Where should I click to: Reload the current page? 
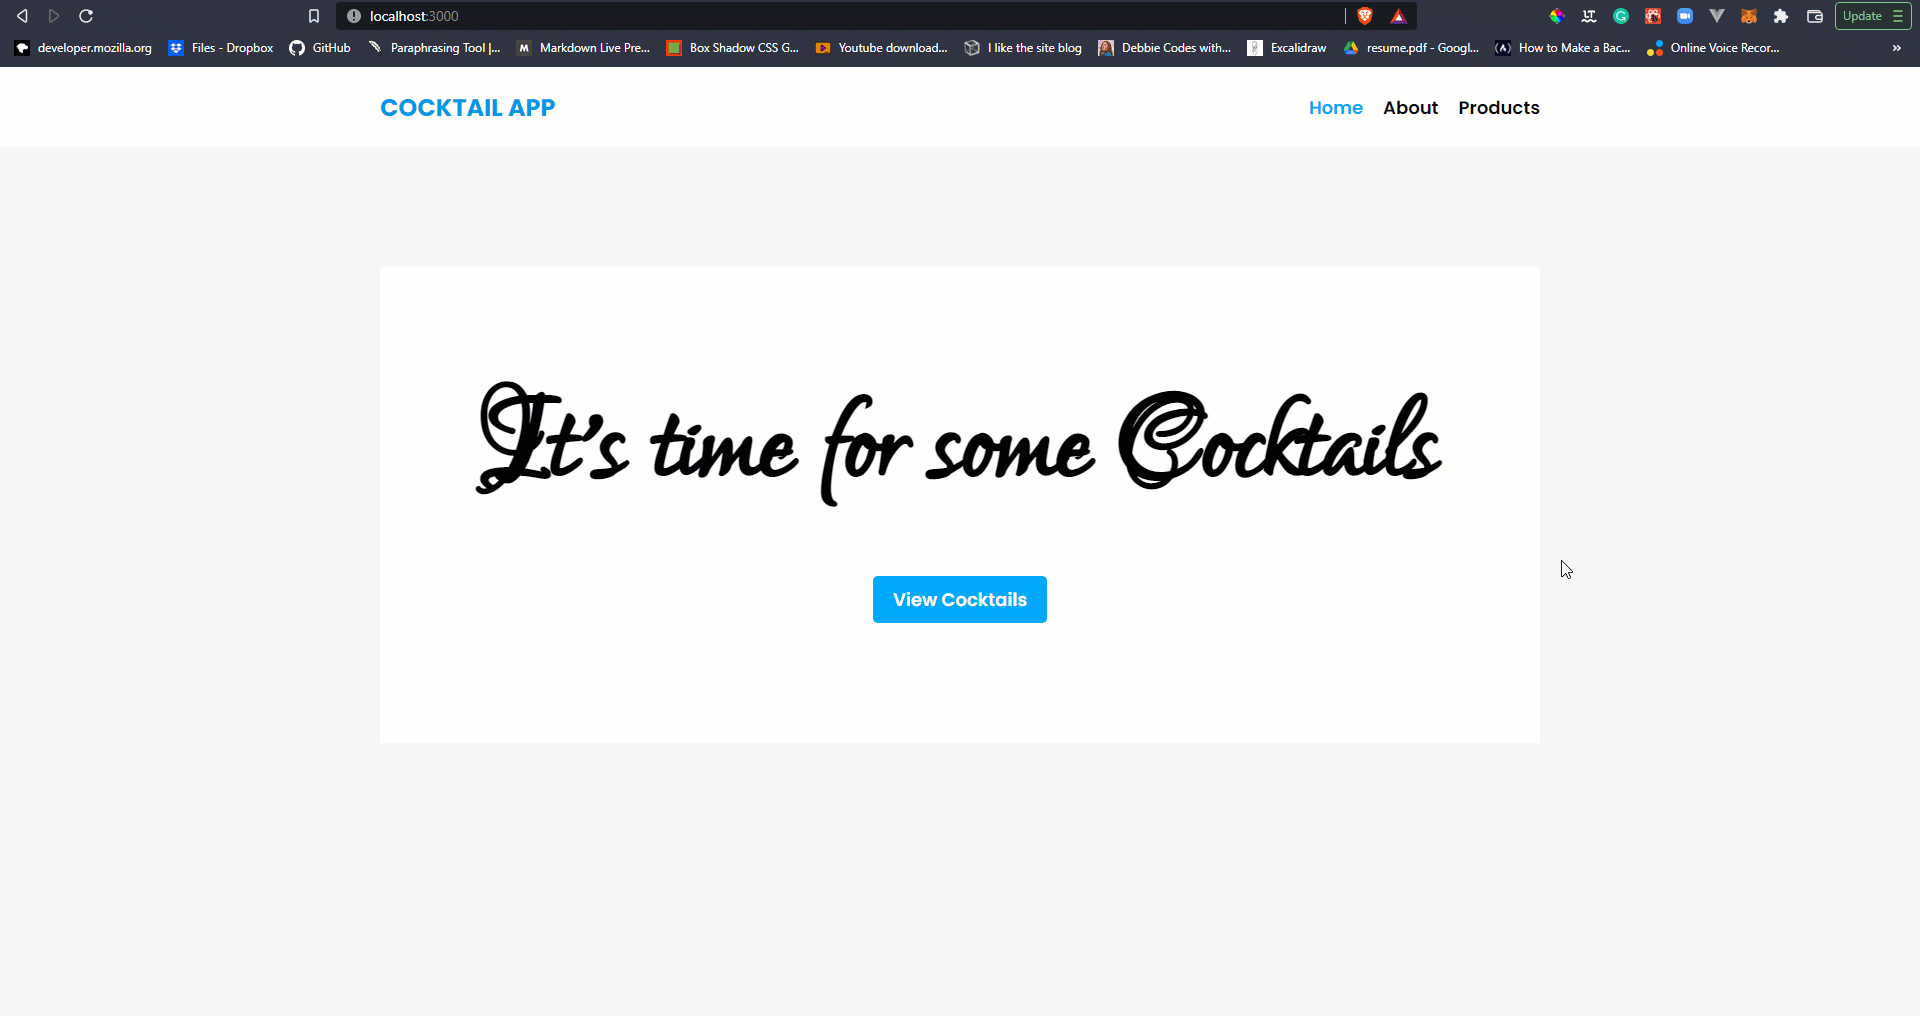click(x=86, y=16)
